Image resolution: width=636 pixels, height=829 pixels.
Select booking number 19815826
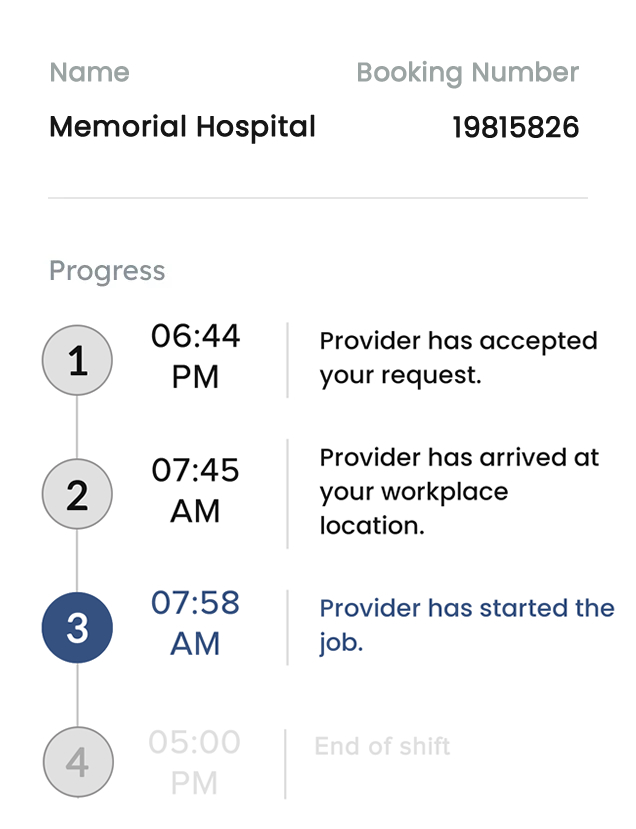(515, 127)
